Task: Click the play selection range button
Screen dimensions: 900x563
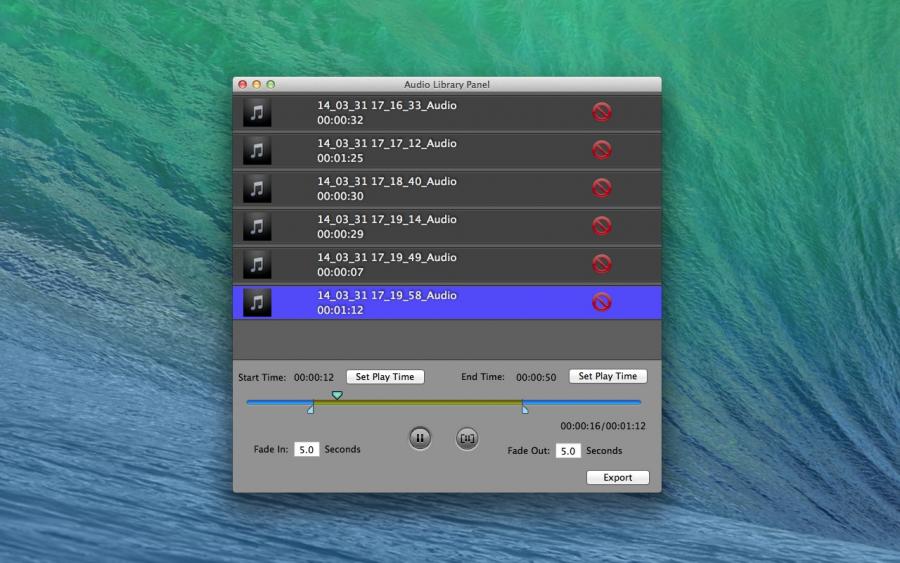Action: tap(467, 438)
